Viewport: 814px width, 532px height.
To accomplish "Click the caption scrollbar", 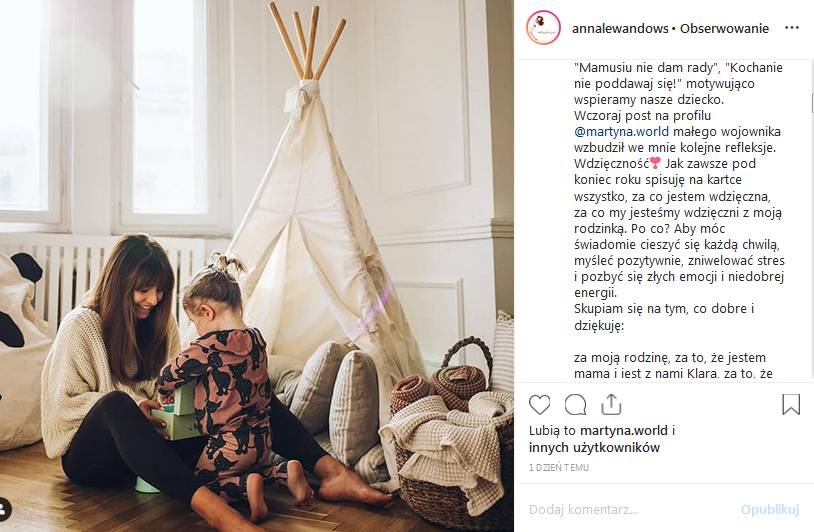I will tap(811, 103).
